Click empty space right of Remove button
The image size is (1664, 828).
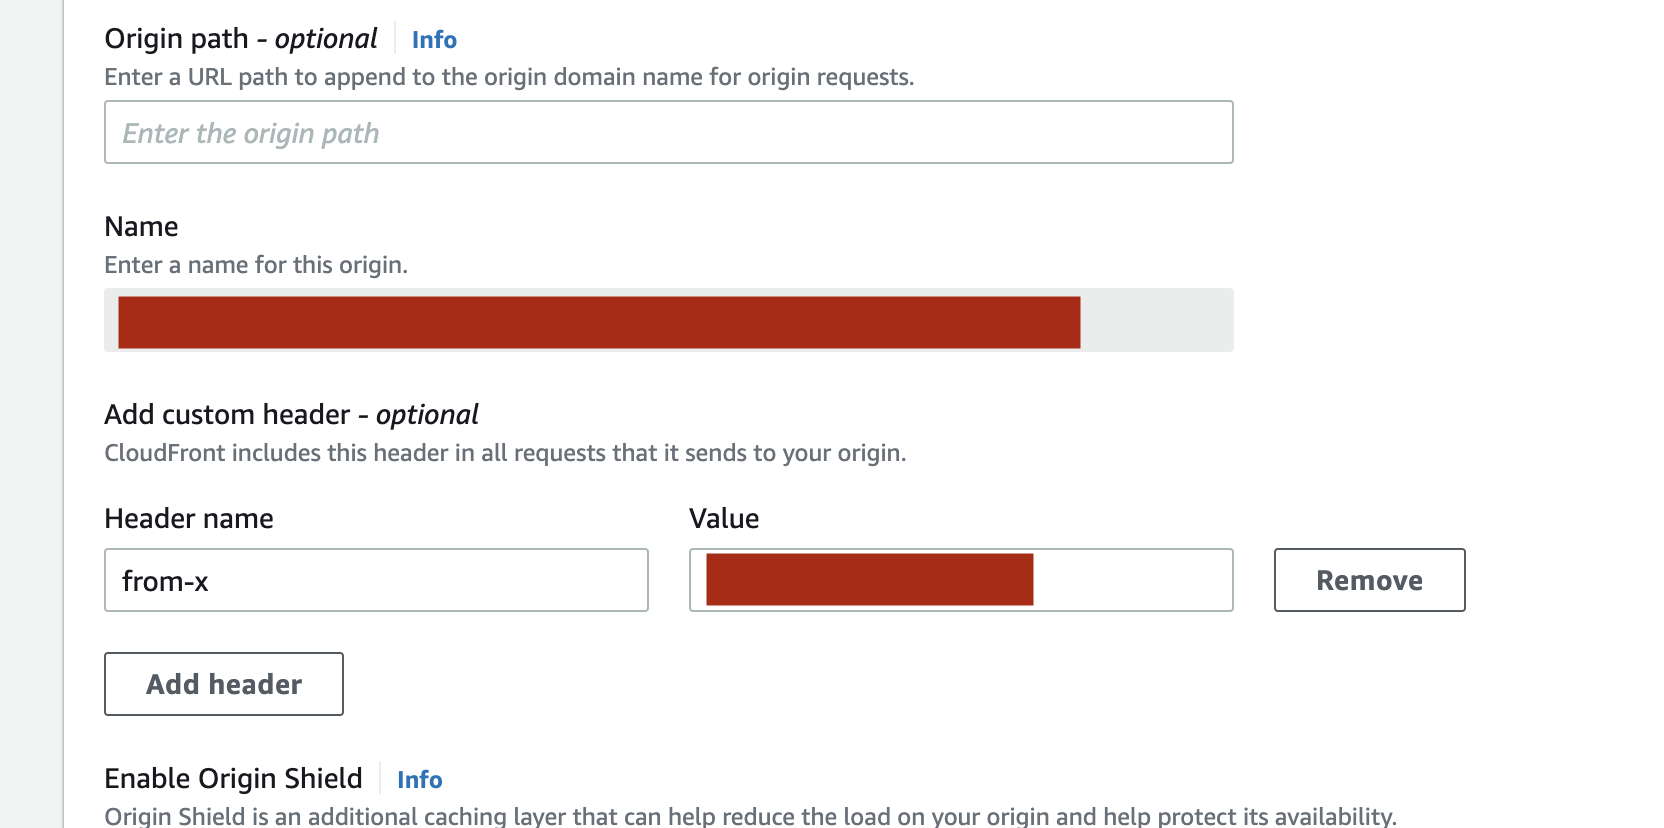pos(1560,580)
